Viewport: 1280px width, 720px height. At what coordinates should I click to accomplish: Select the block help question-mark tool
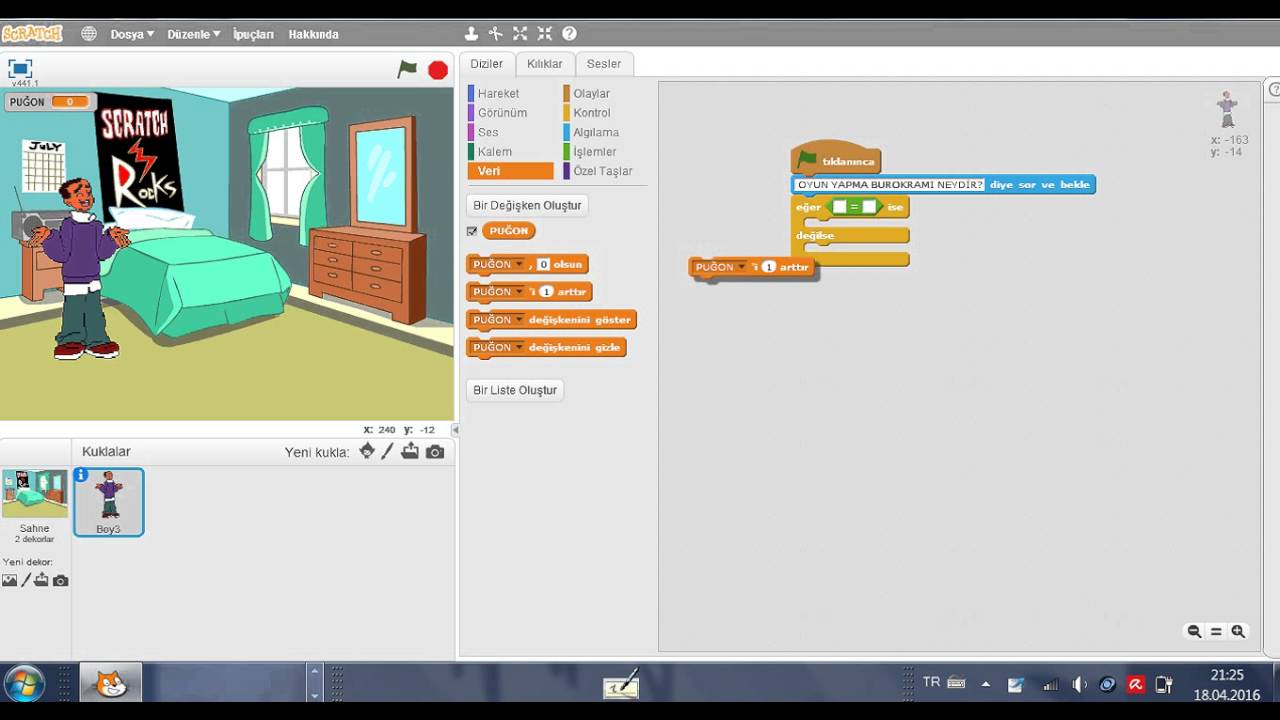click(569, 34)
